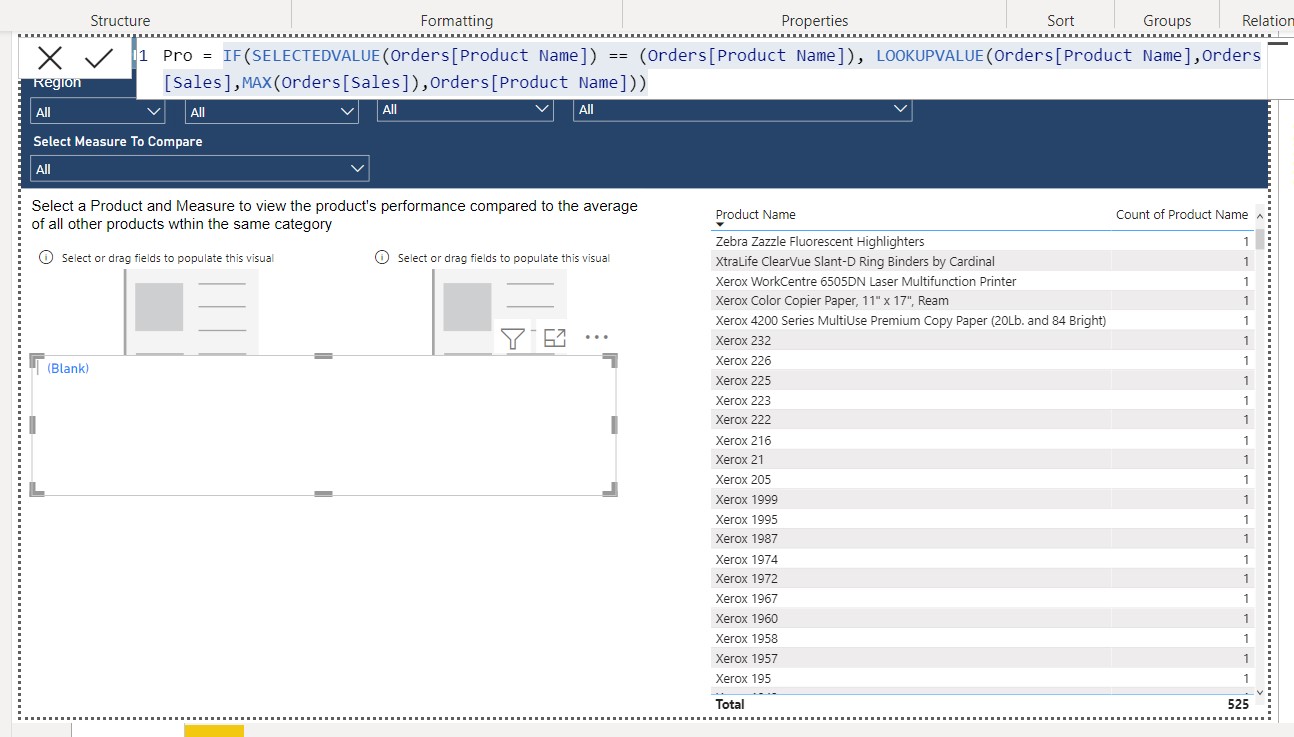This screenshot has height=737, width=1294.
Task: Sort by Count of Product Name header
Action: coord(1182,215)
